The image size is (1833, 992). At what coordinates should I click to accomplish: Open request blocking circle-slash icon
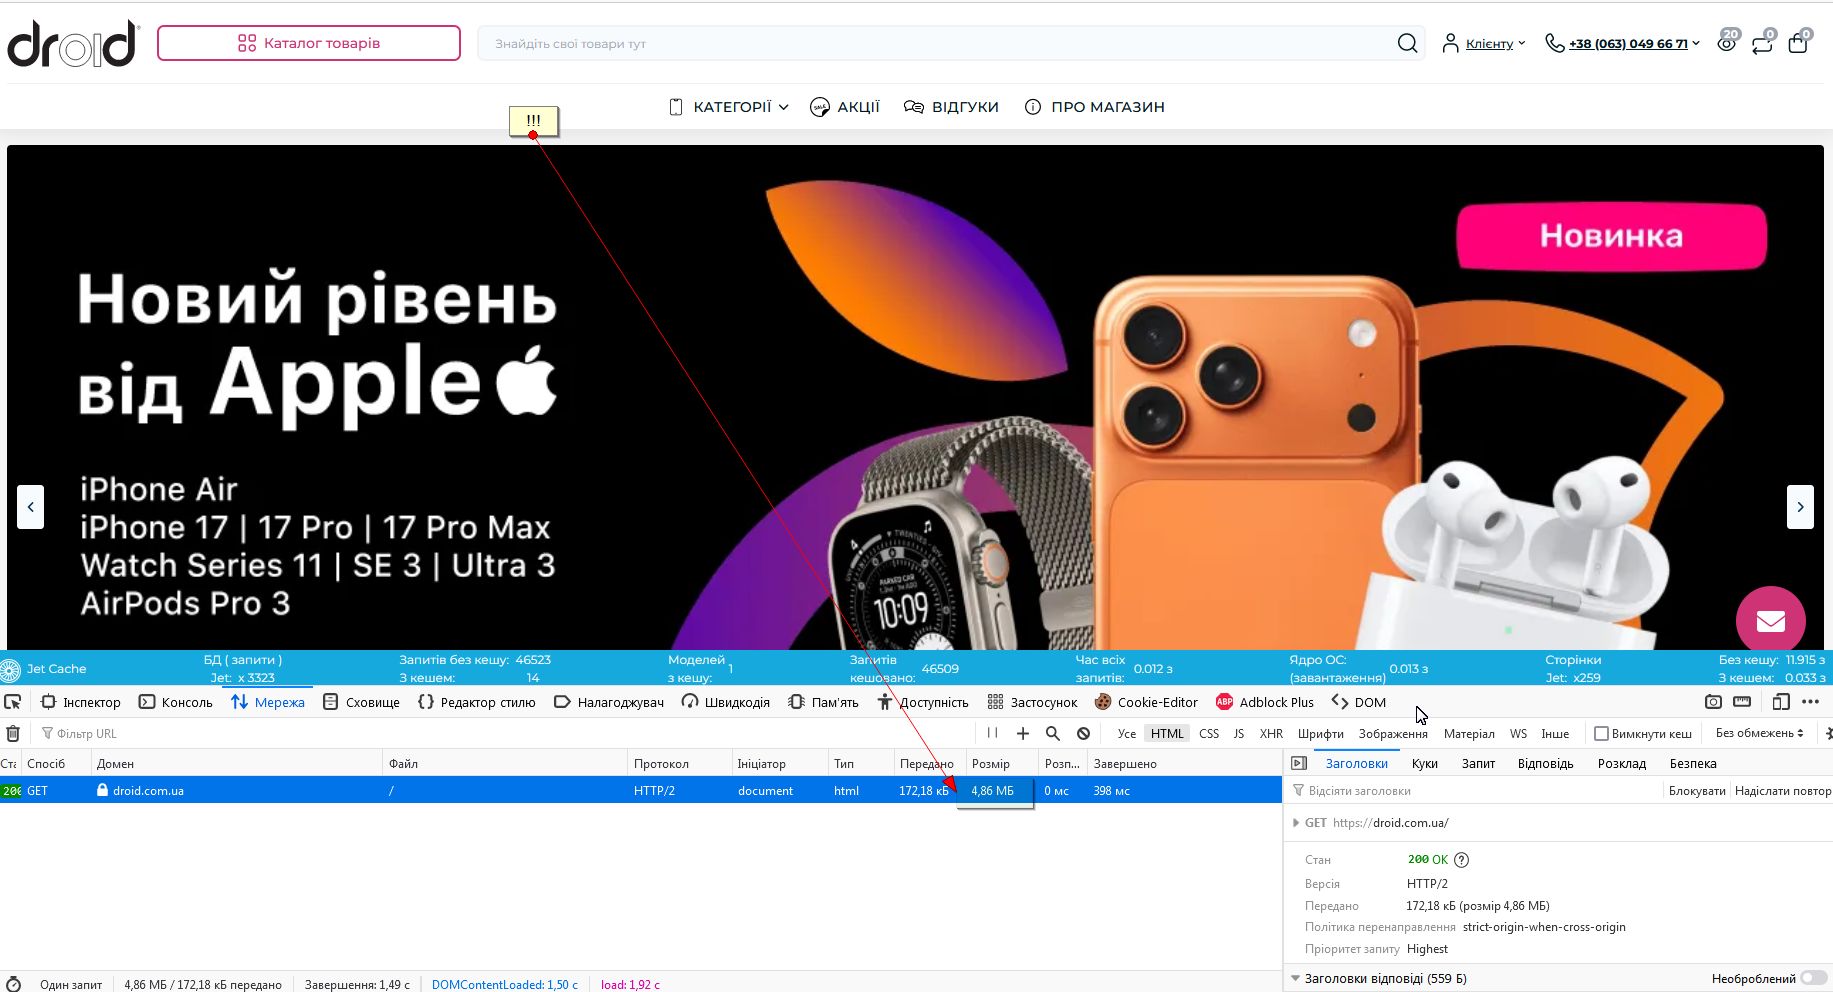[x=1083, y=733]
